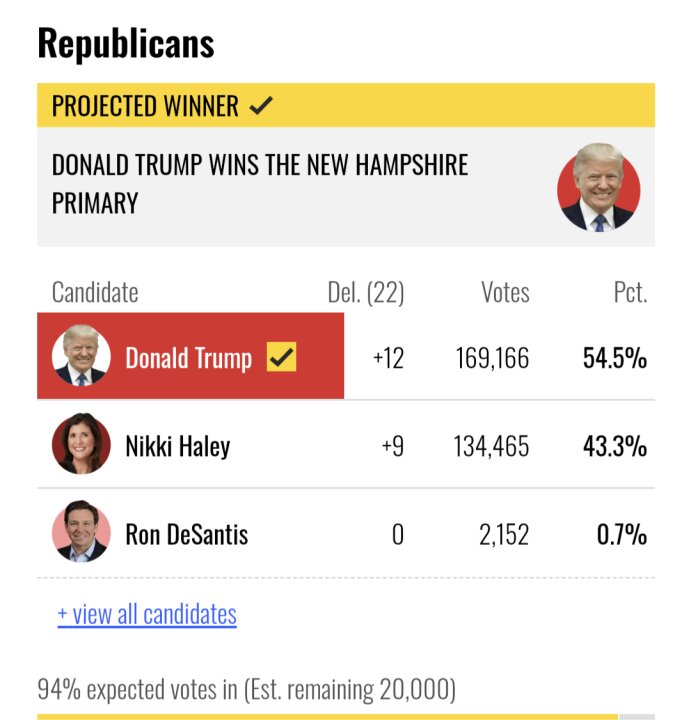Click the 94% expected votes in text
Viewport: 691px width, 720px height.
pos(246,690)
